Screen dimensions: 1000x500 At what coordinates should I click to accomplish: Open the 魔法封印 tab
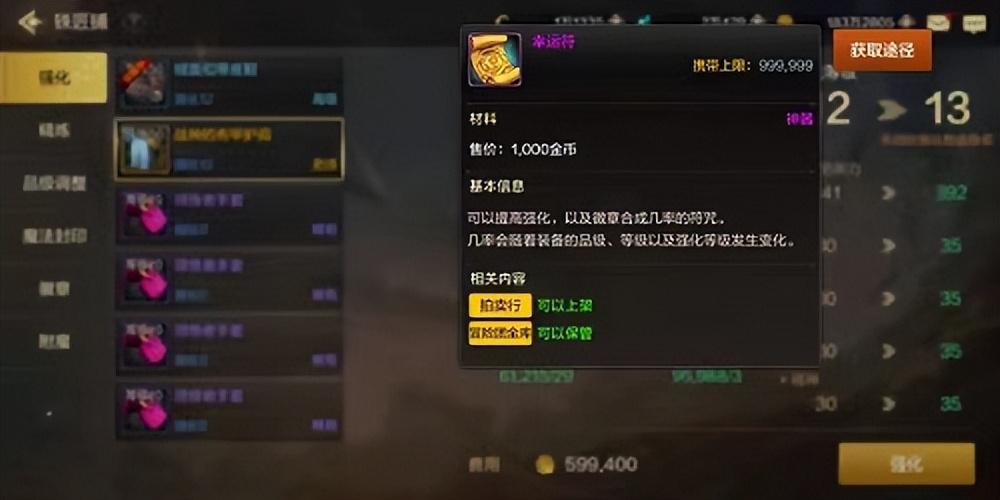click(x=54, y=236)
